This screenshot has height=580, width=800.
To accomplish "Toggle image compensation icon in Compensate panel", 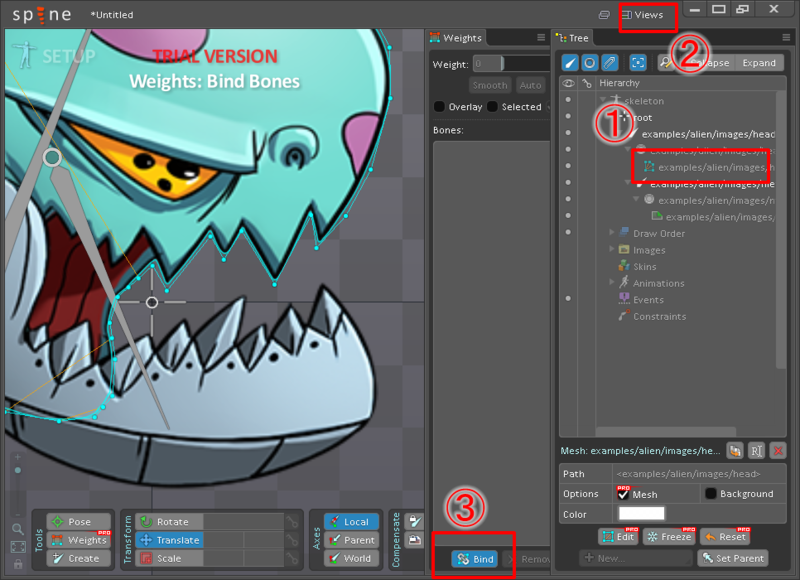I will (415, 540).
